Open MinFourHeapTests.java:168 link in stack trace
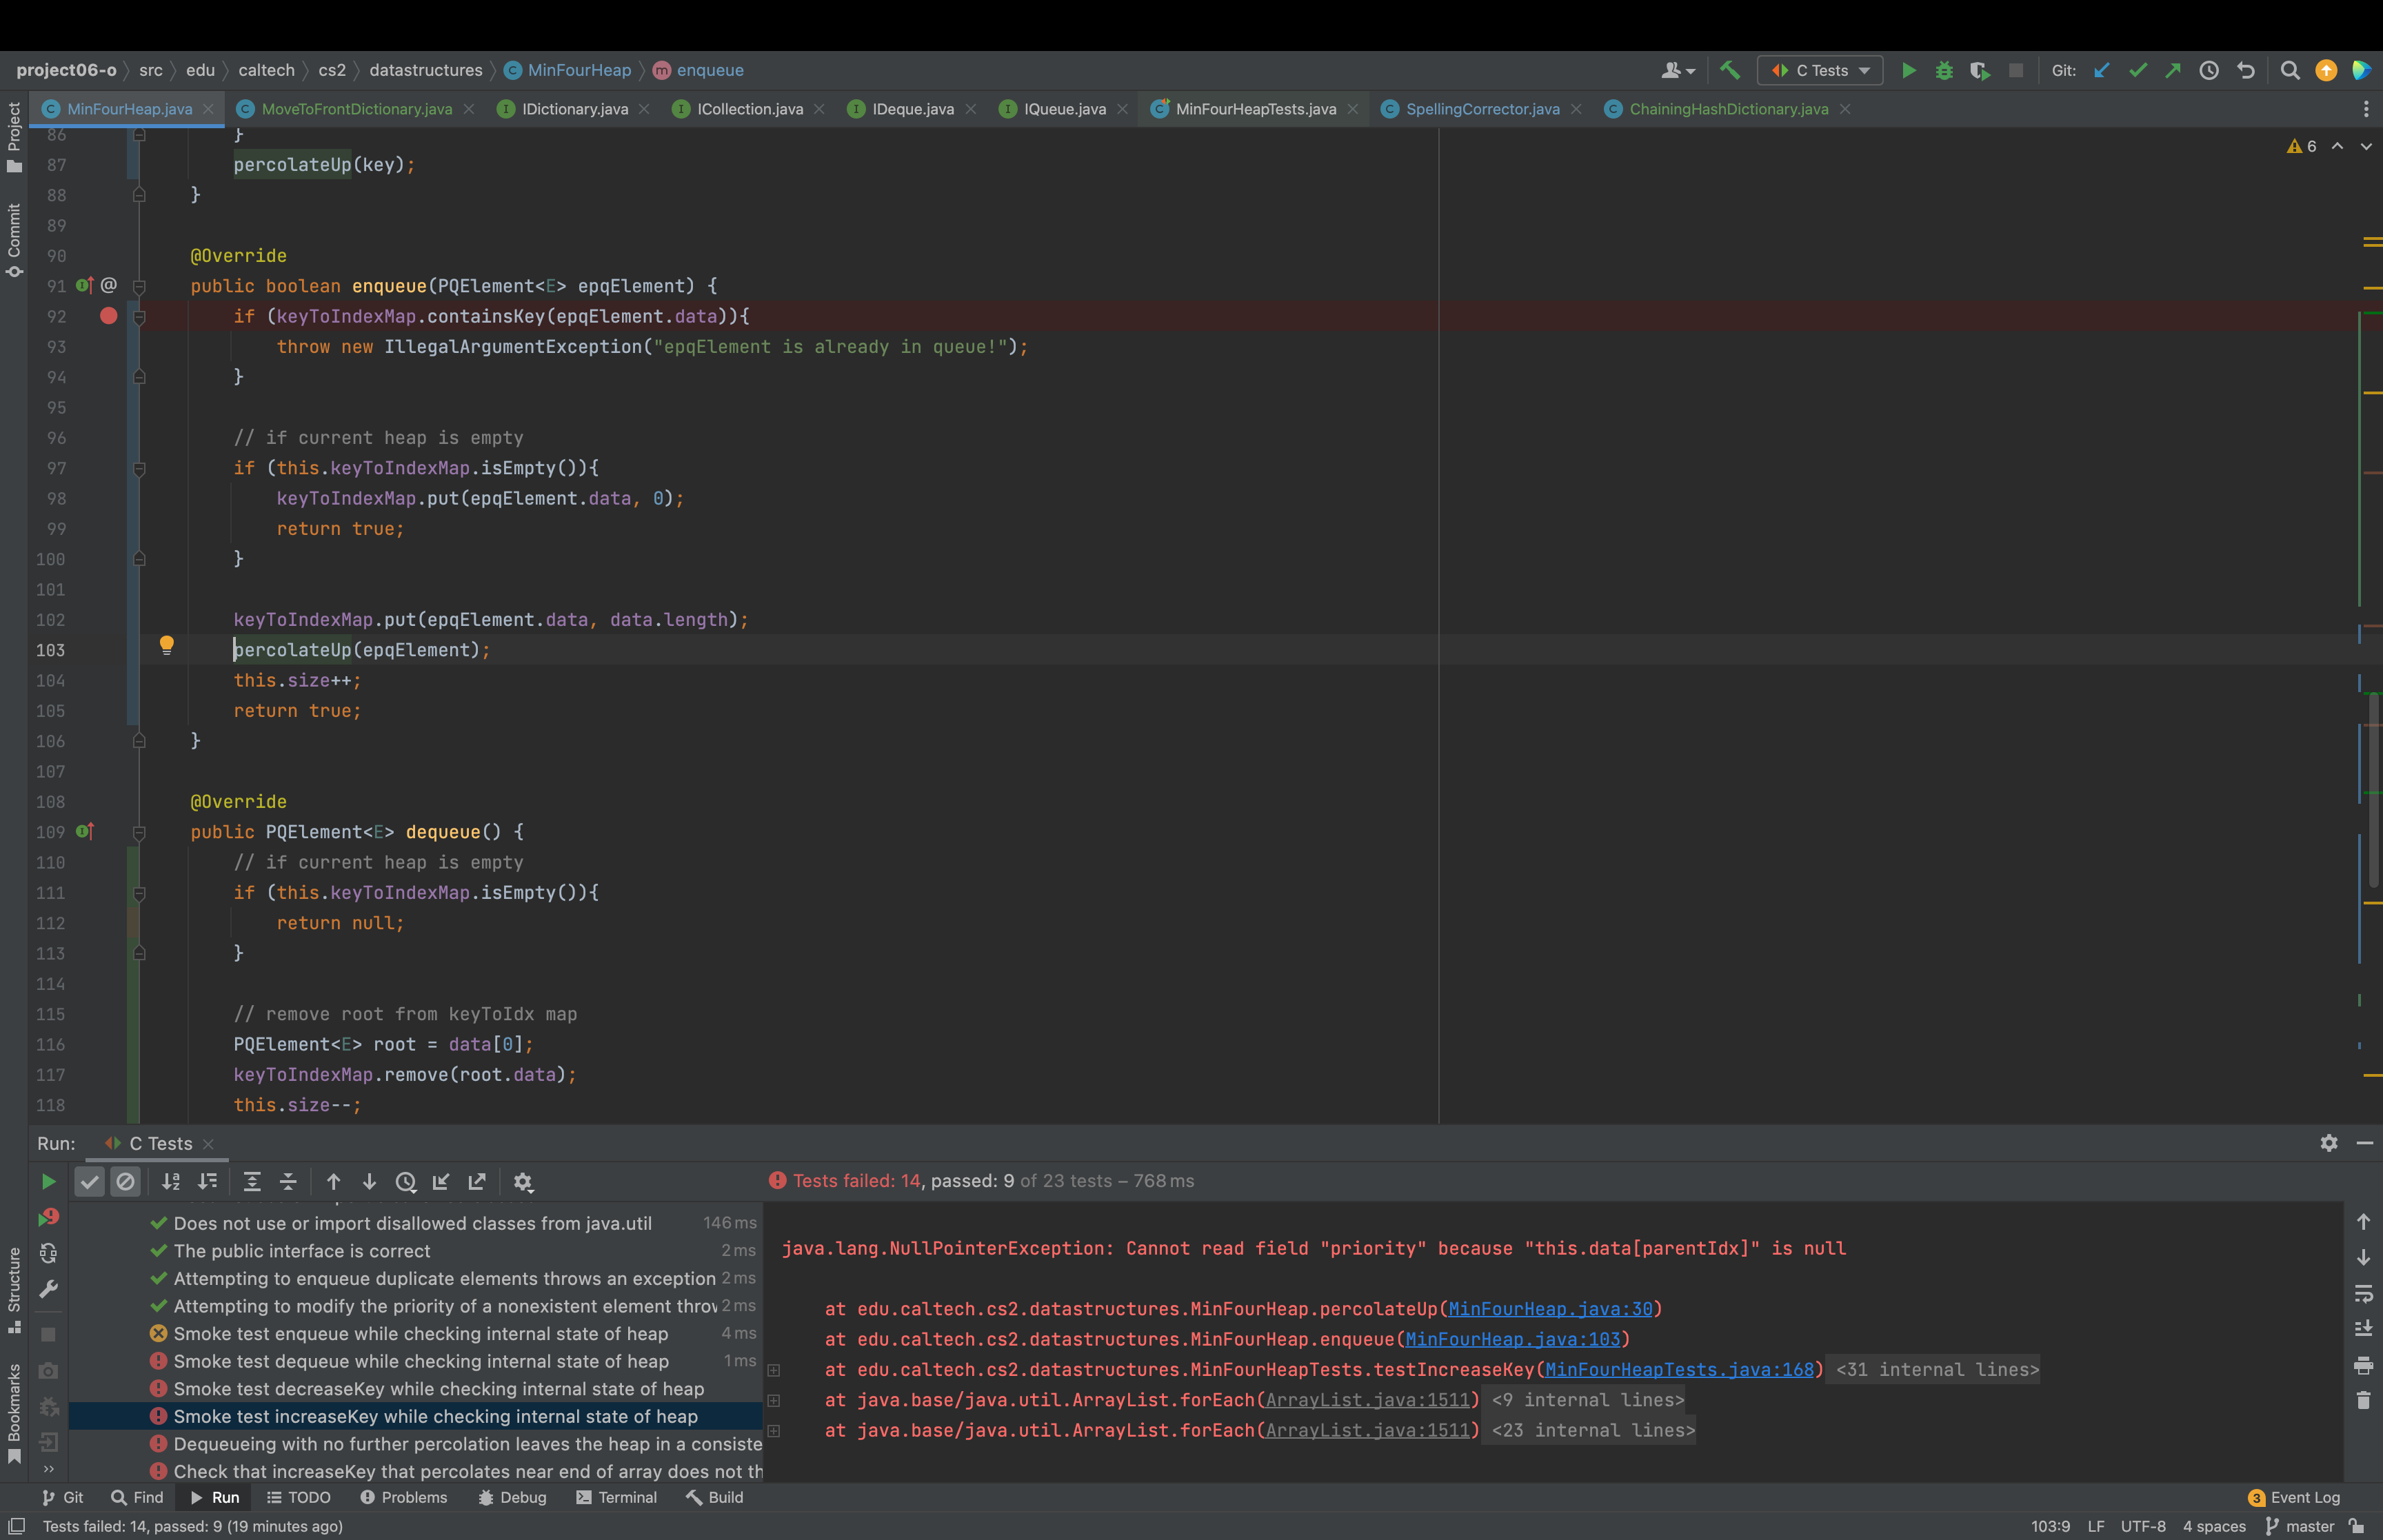2383x1540 pixels. coord(1679,1370)
